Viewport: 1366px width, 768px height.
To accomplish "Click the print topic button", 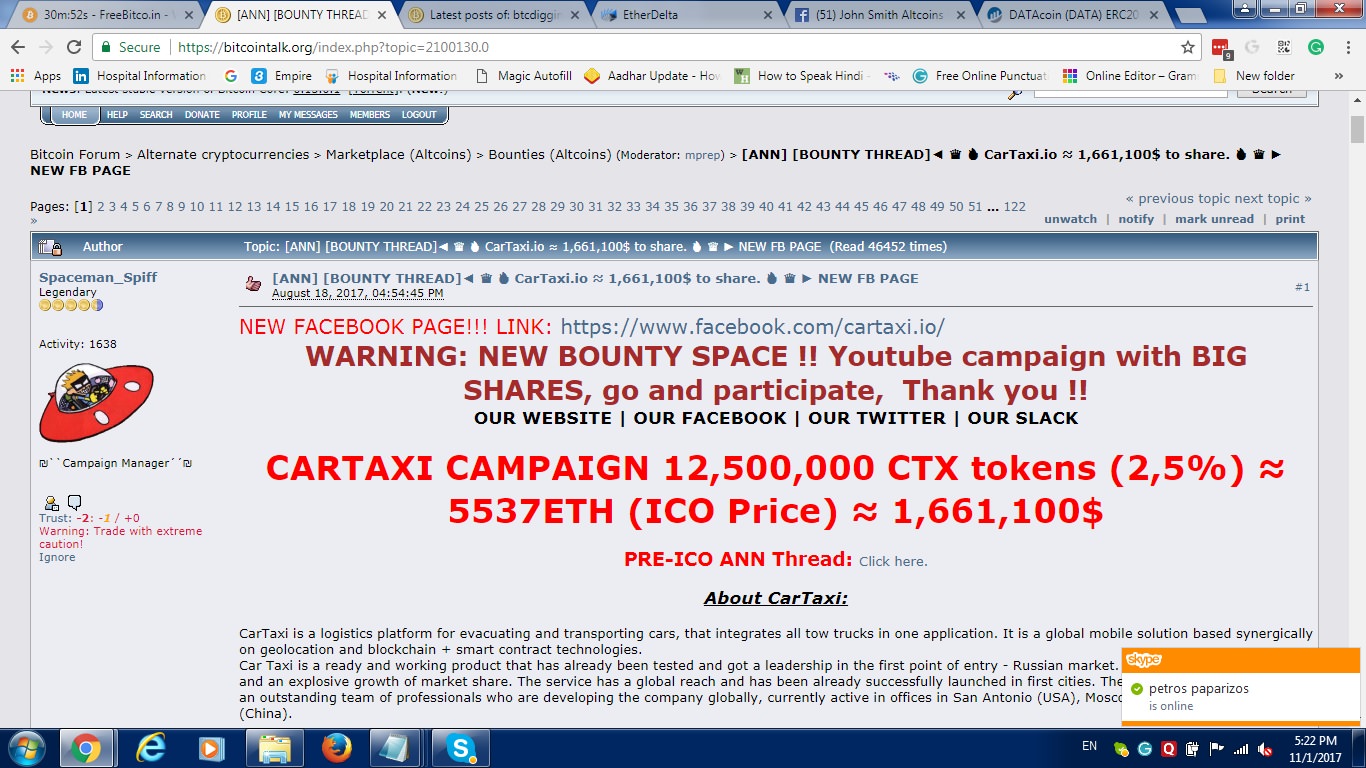I will [1290, 219].
